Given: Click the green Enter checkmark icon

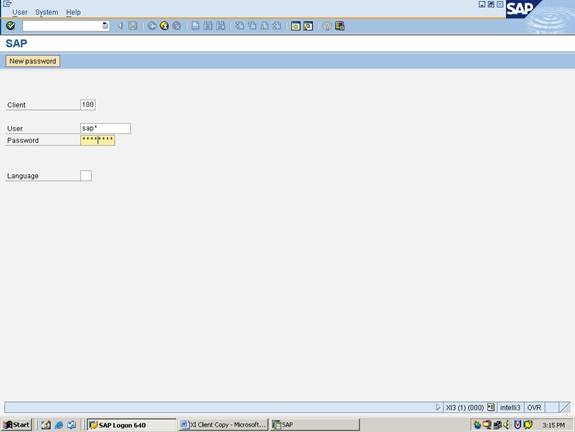Looking at the screenshot, I should [11, 26].
